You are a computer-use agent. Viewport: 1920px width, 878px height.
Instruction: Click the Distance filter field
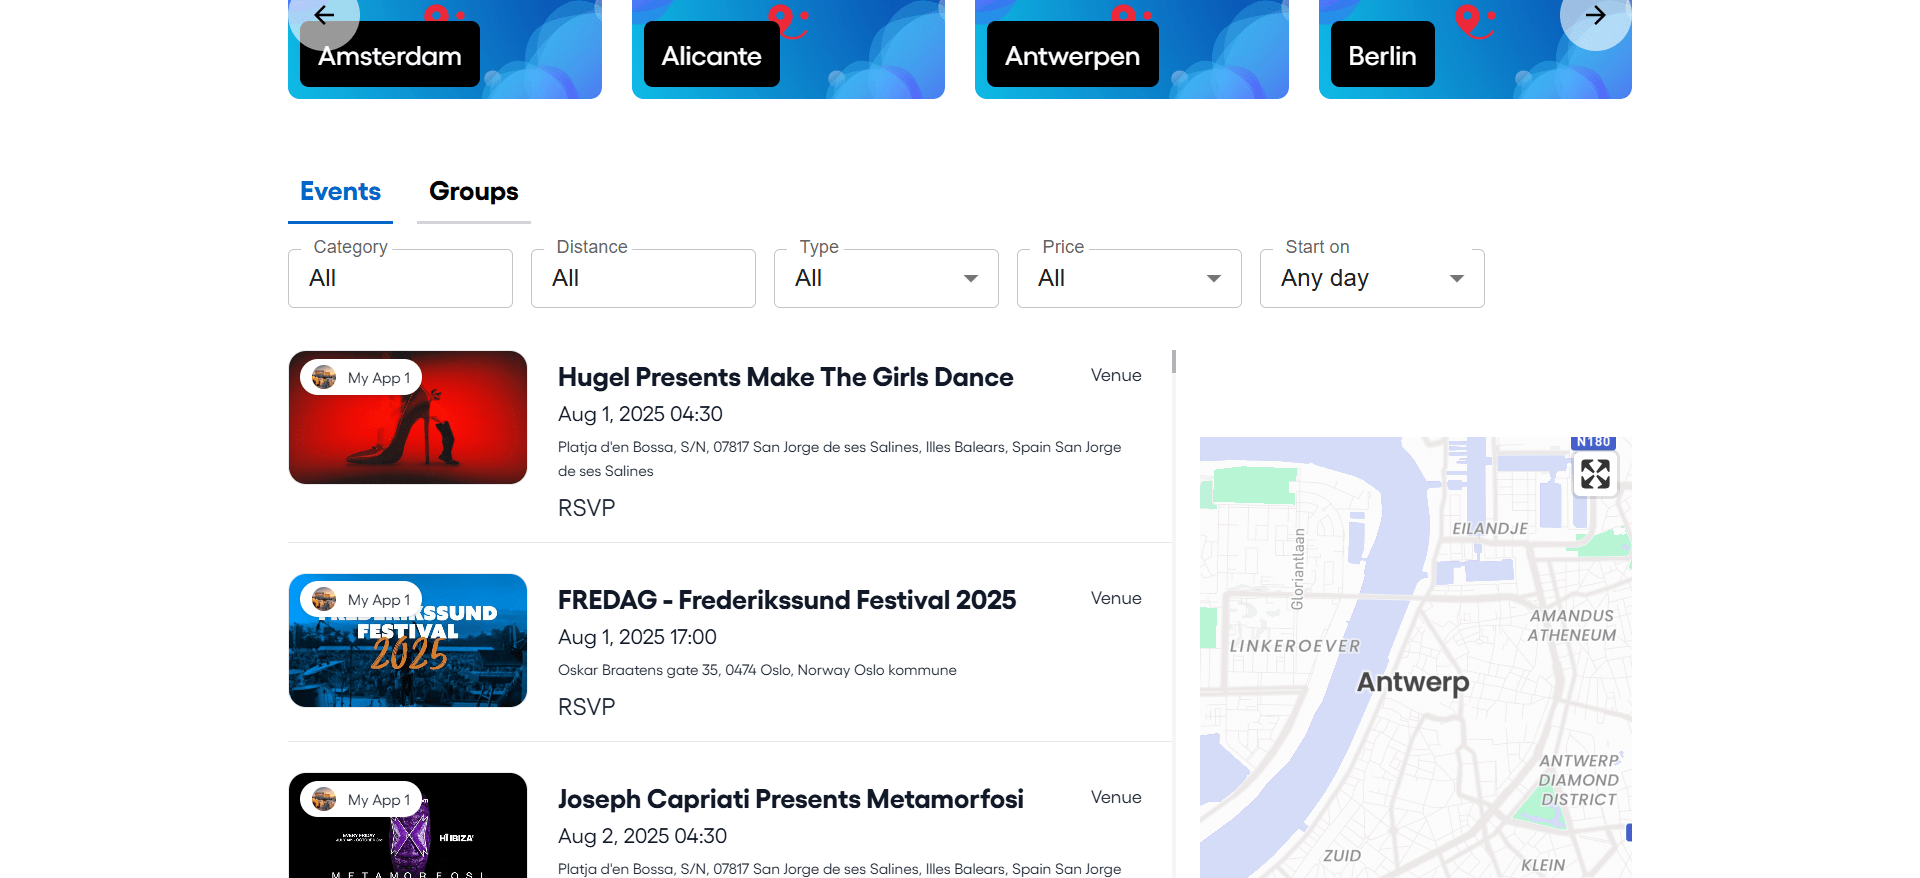coord(643,278)
